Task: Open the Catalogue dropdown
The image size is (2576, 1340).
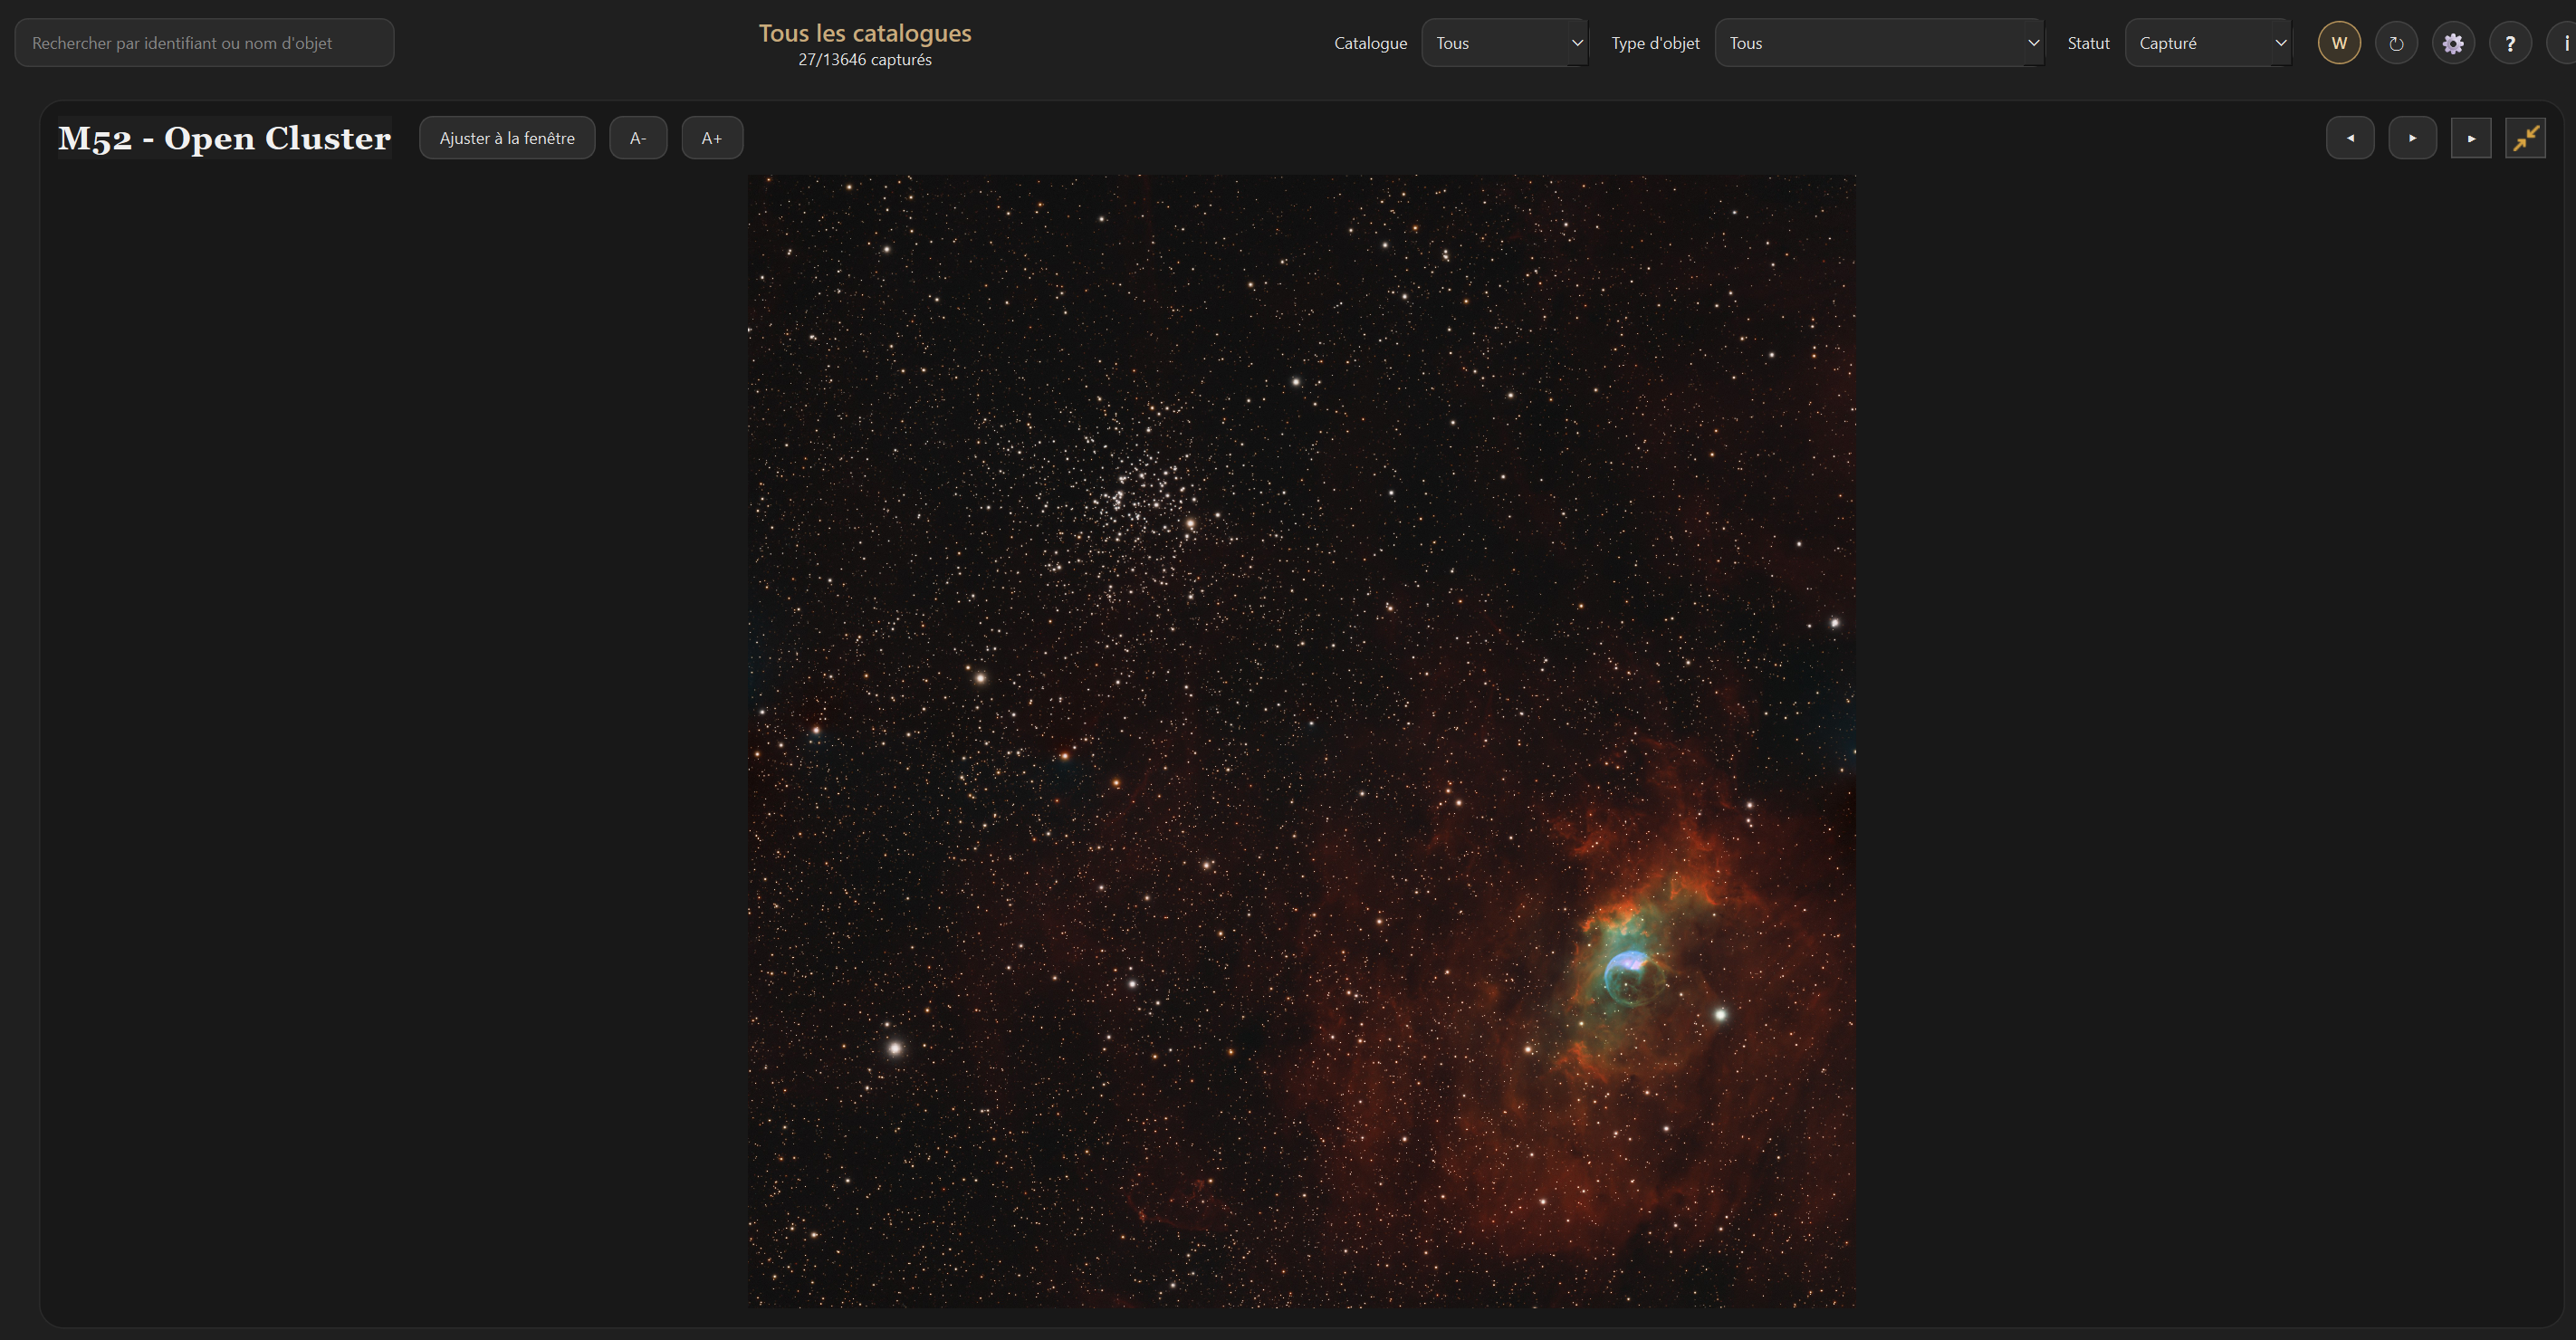Action: pos(1505,43)
